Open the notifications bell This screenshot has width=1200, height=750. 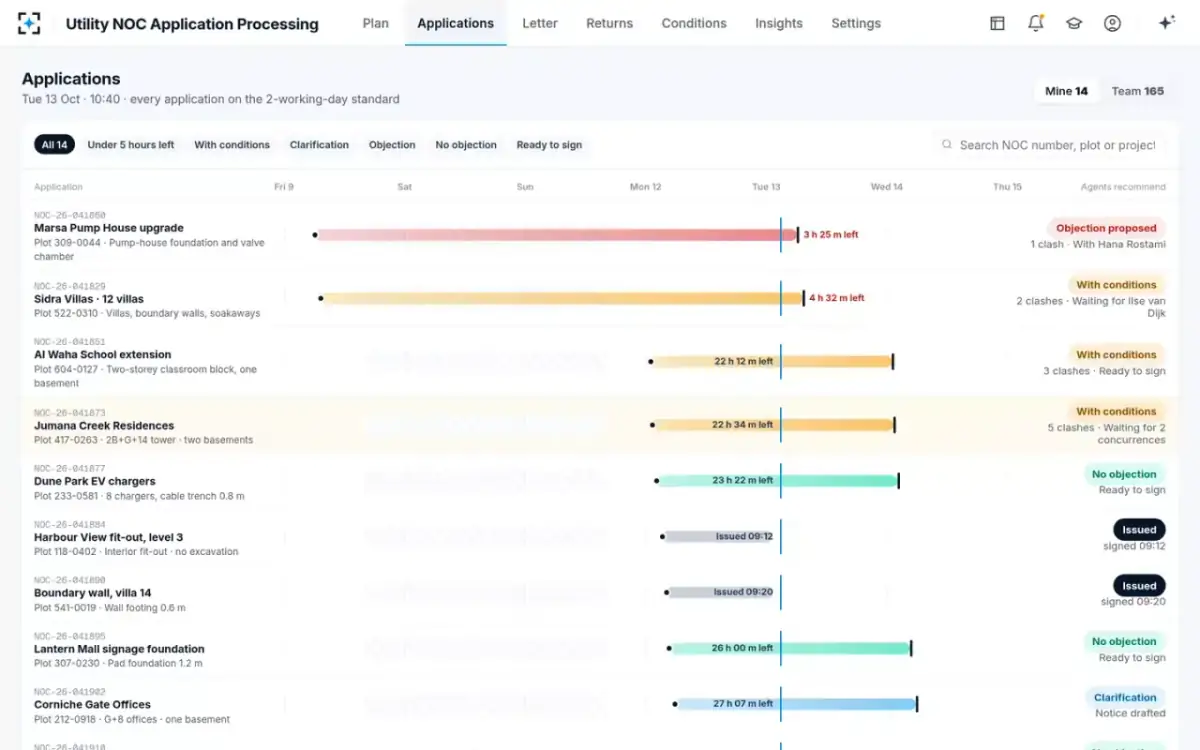[x=1036, y=23]
